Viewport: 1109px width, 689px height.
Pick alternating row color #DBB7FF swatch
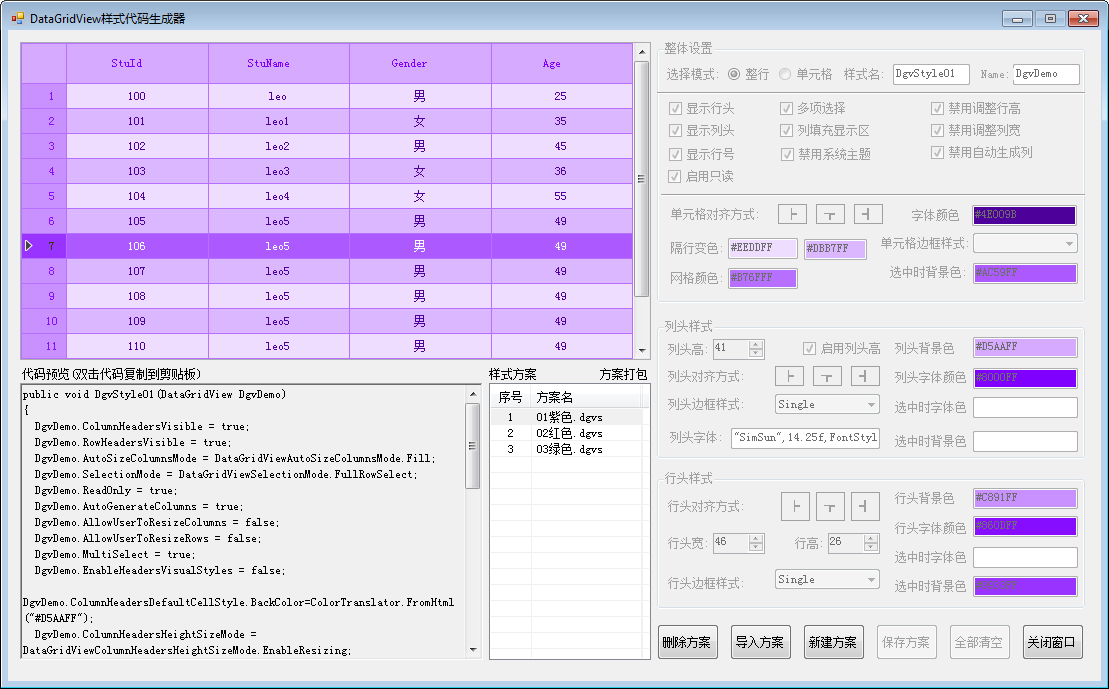pos(835,248)
